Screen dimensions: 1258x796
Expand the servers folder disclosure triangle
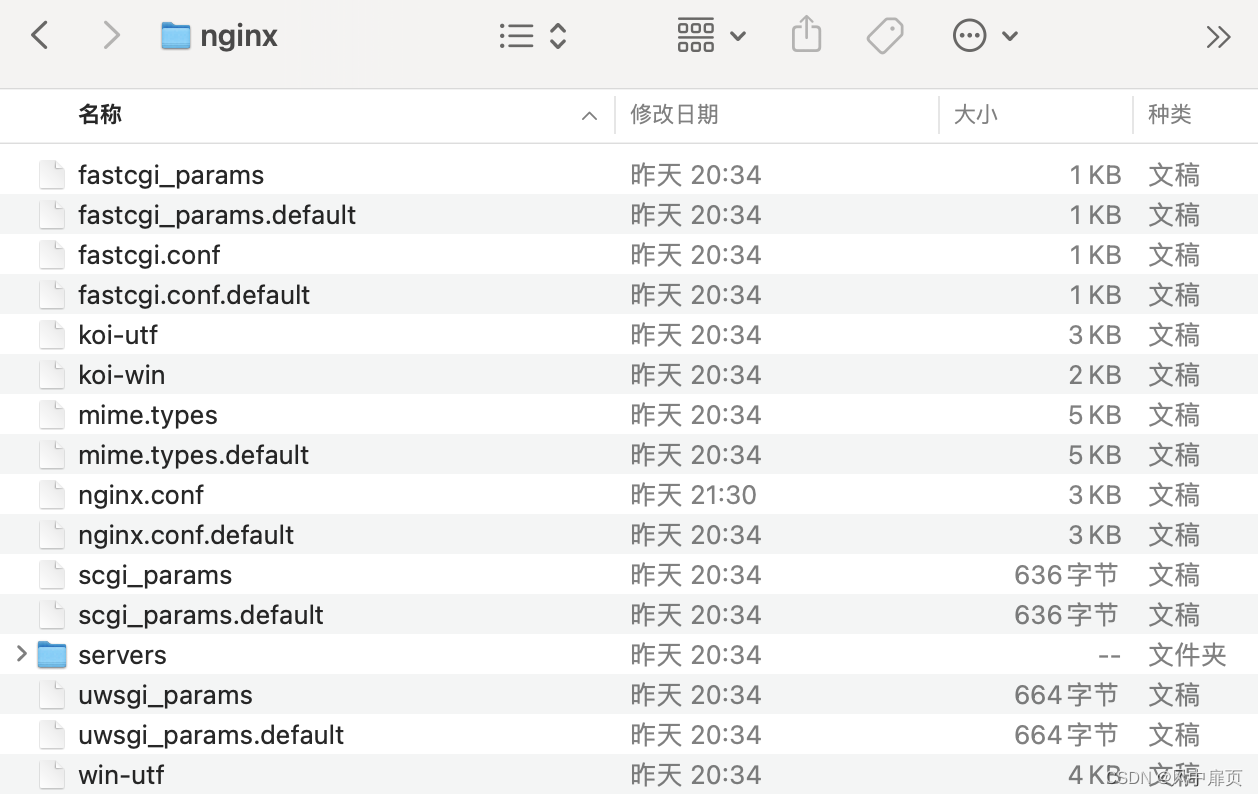pyautogui.click(x=20, y=654)
